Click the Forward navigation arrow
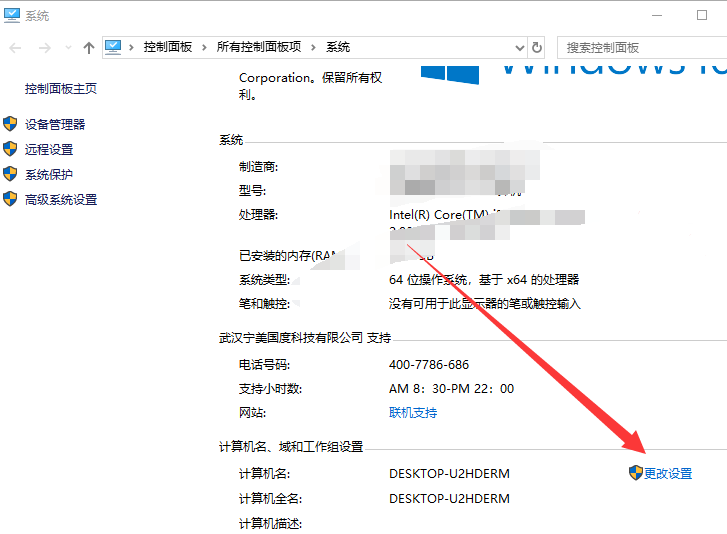The width and height of the screenshot is (727, 534). [44, 47]
